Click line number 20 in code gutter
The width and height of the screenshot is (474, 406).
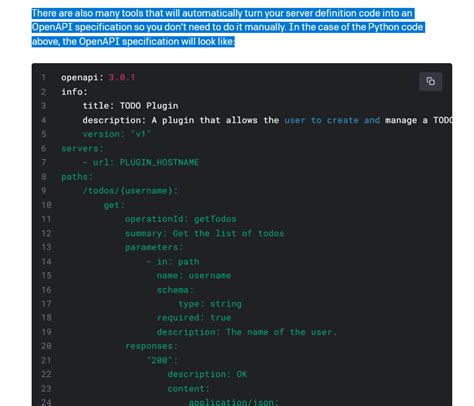click(46, 346)
